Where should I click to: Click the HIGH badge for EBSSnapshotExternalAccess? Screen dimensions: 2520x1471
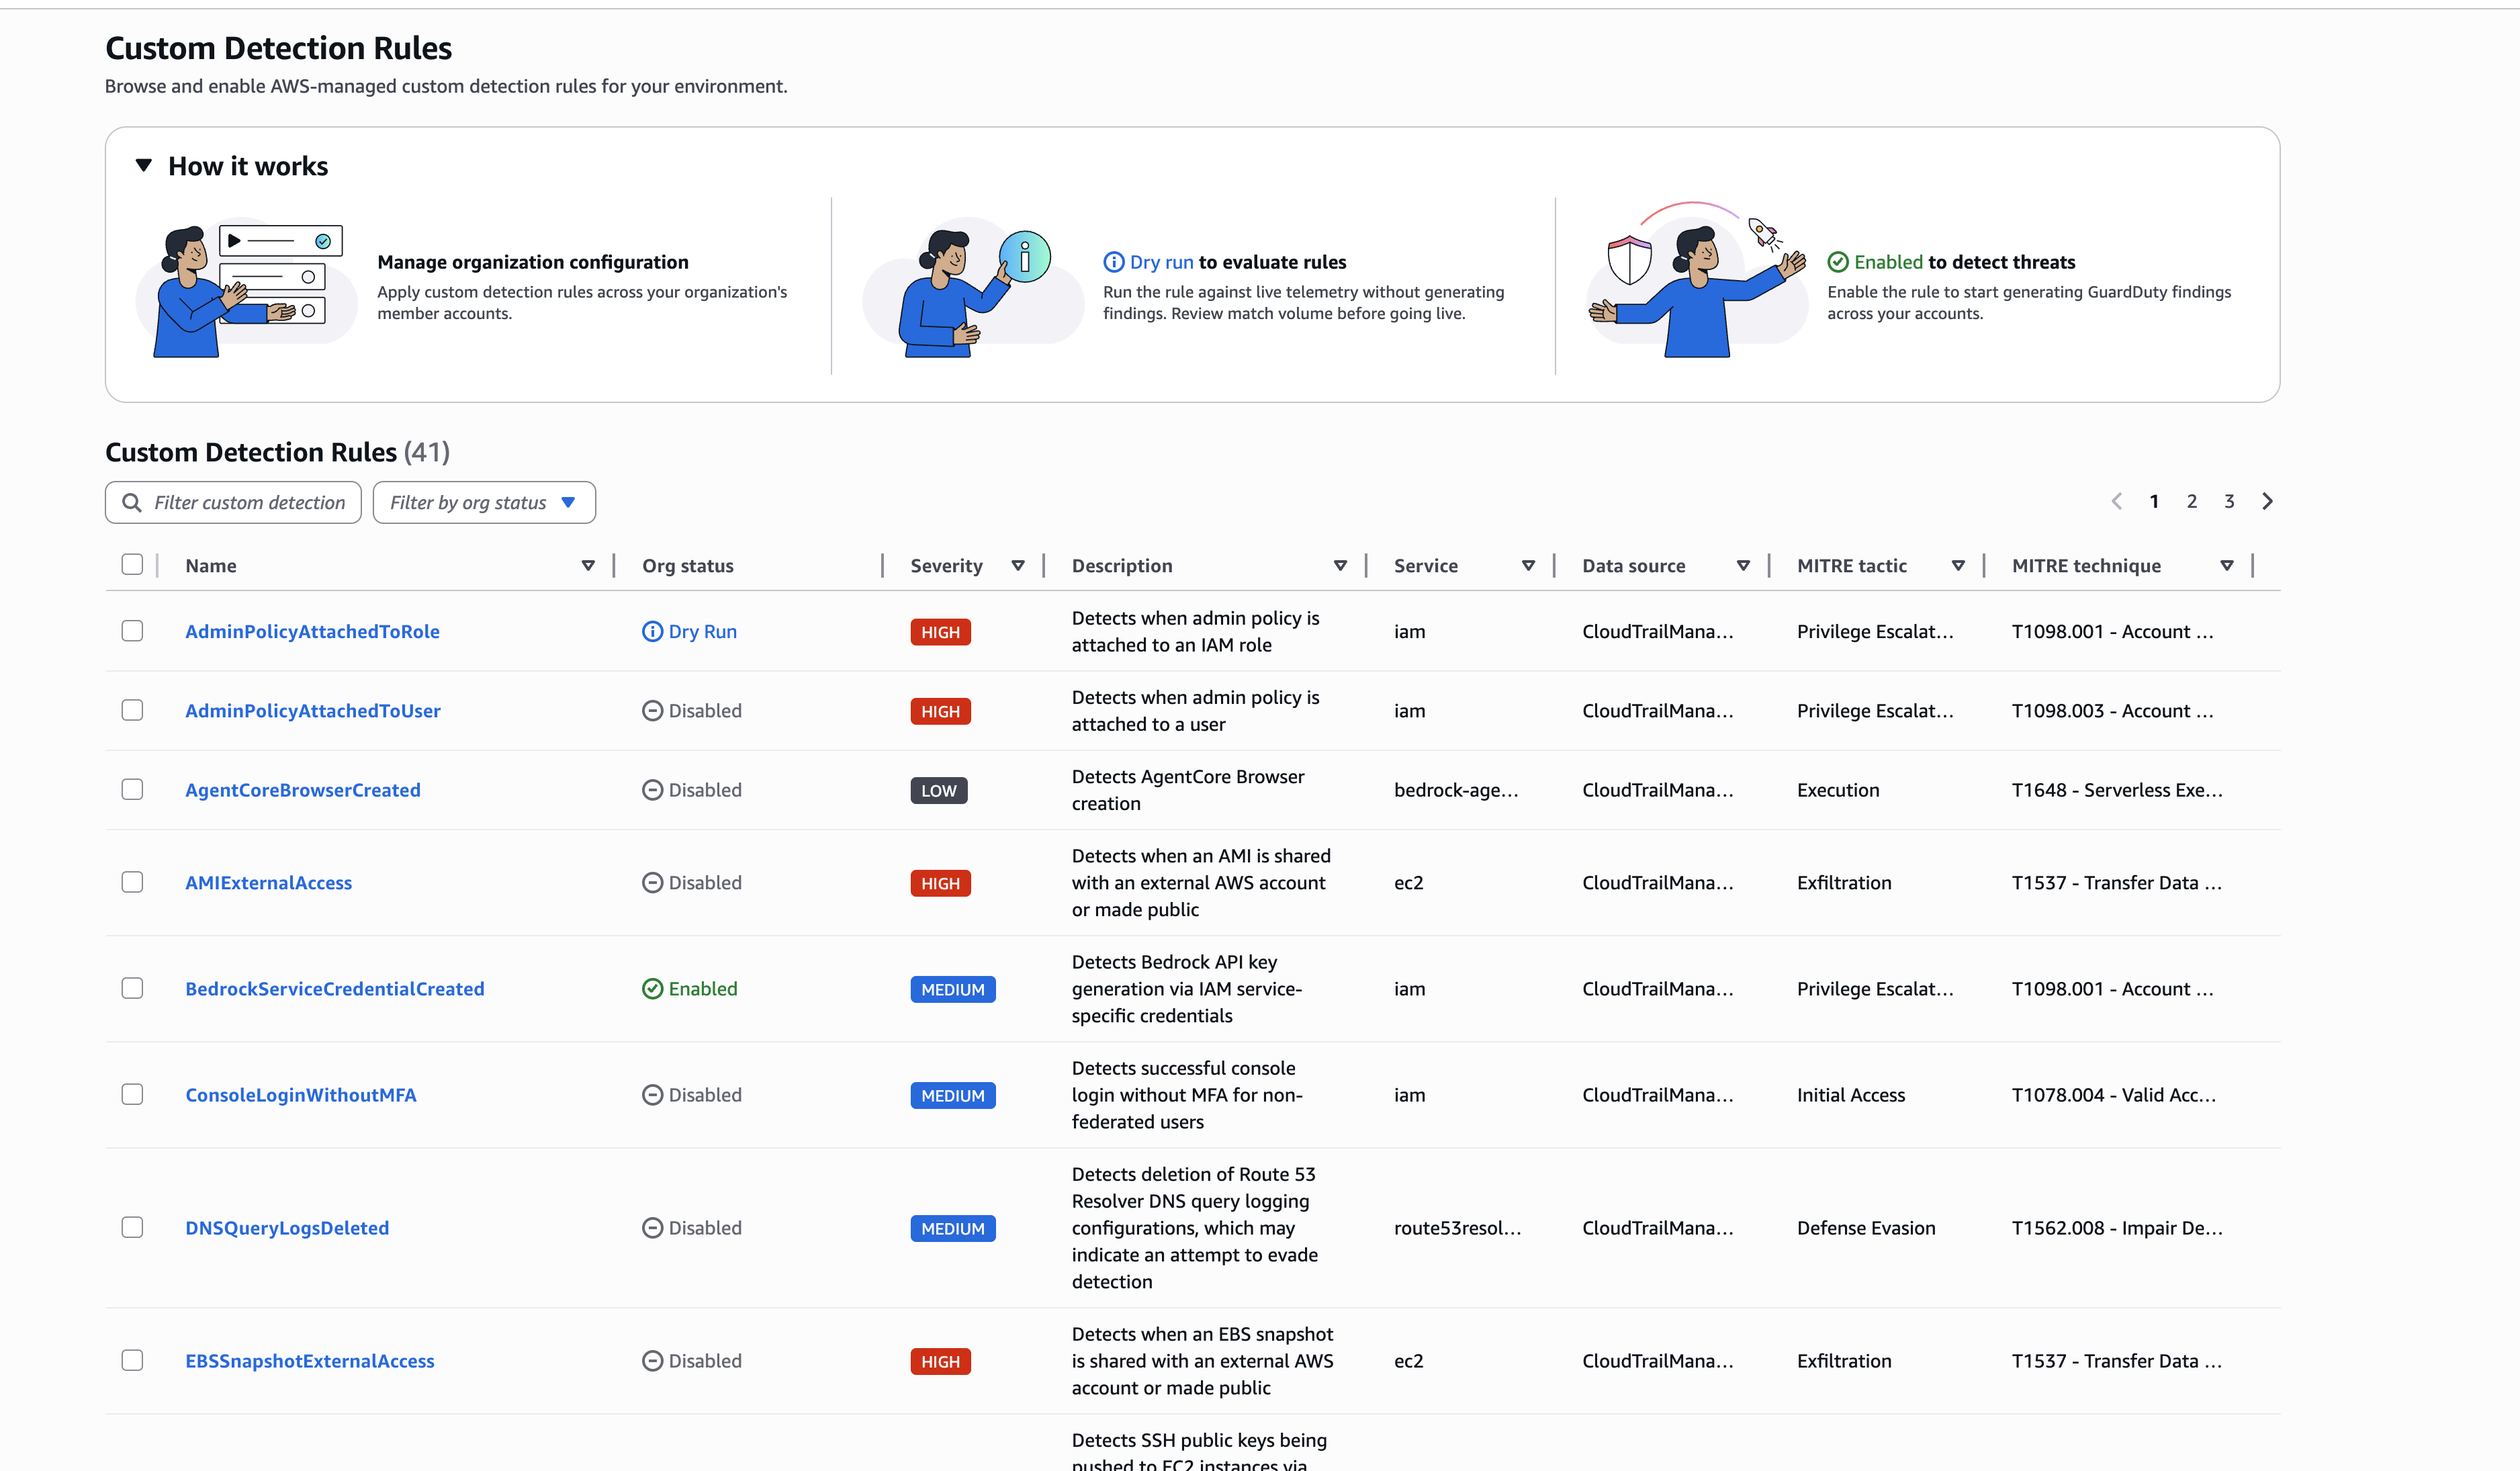click(940, 1361)
